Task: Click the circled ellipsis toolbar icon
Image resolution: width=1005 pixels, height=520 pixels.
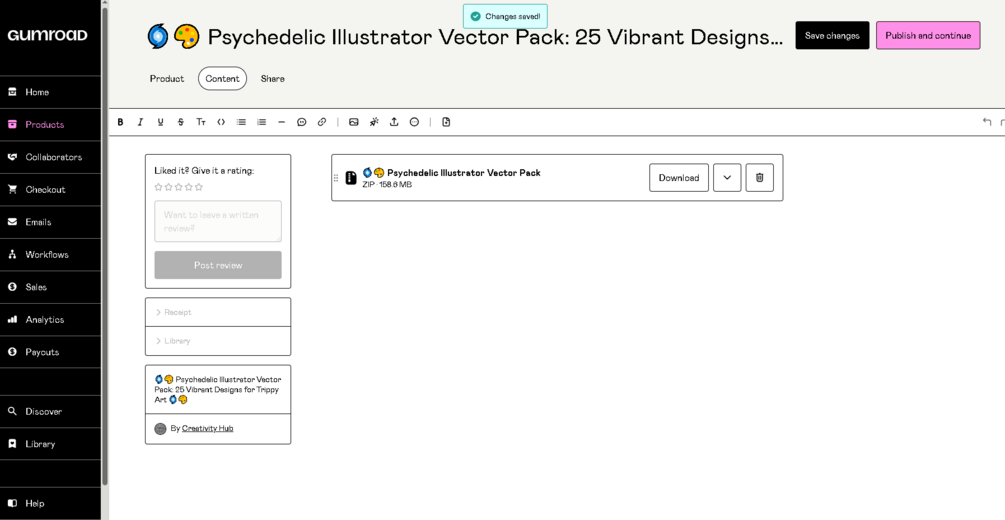Action: 414,122
